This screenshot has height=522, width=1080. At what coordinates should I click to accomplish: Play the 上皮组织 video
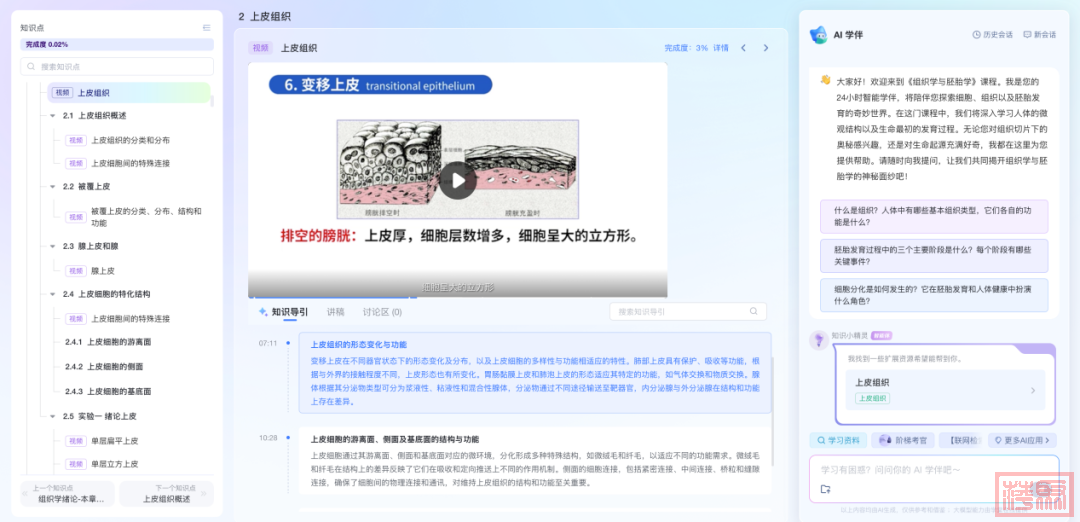click(x=458, y=180)
